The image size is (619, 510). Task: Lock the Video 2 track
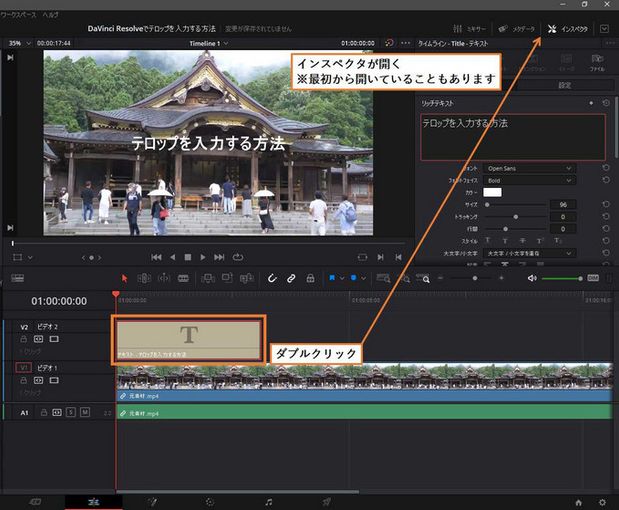click(x=24, y=339)
